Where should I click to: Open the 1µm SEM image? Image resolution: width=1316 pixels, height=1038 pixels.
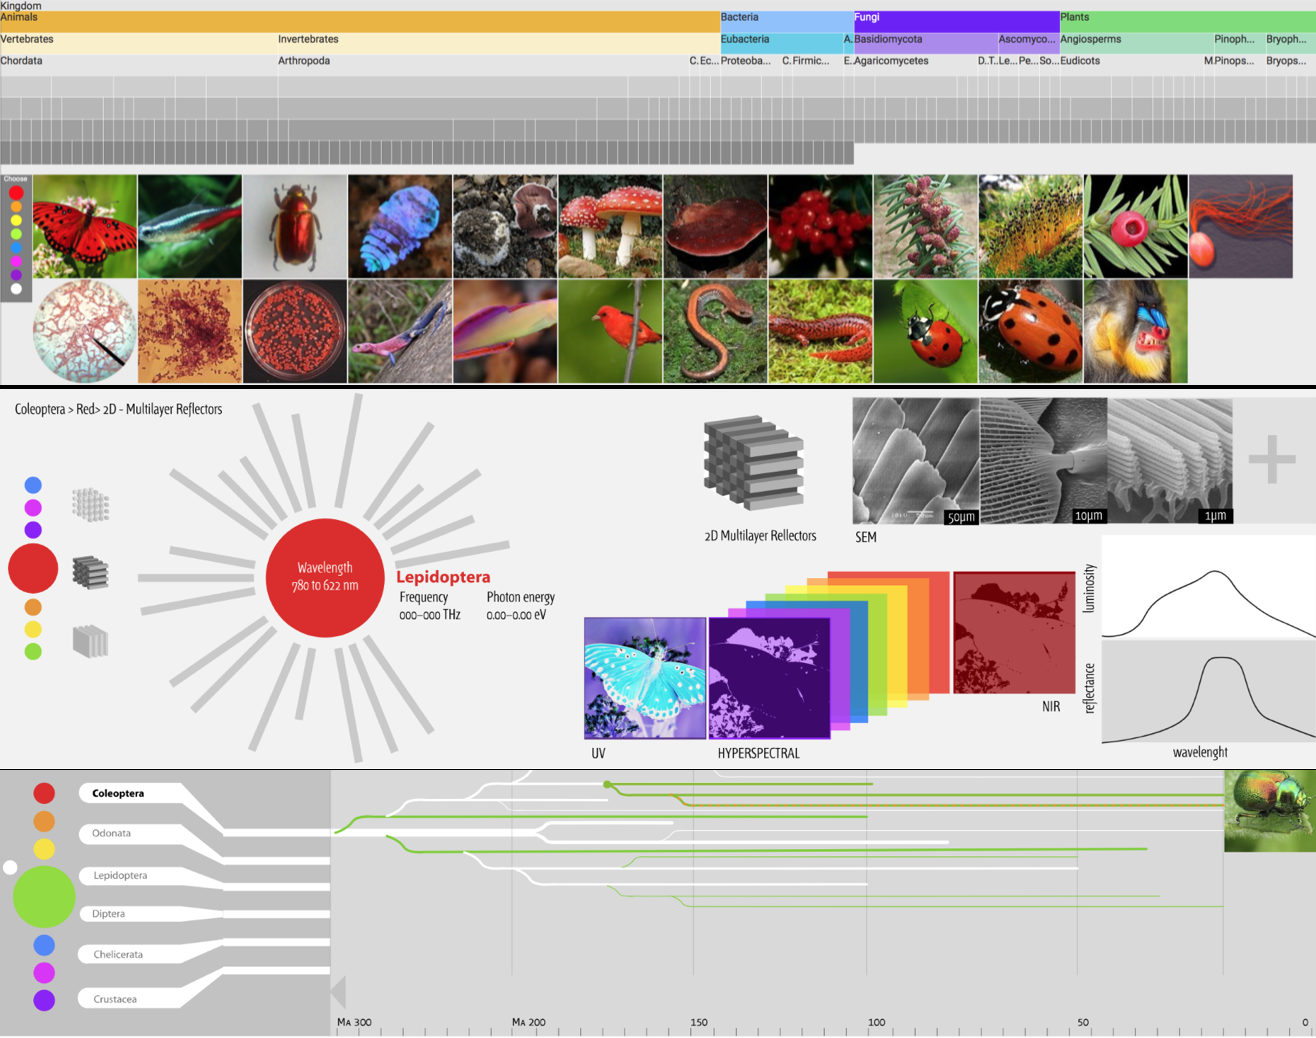(x=1170, y=460)
